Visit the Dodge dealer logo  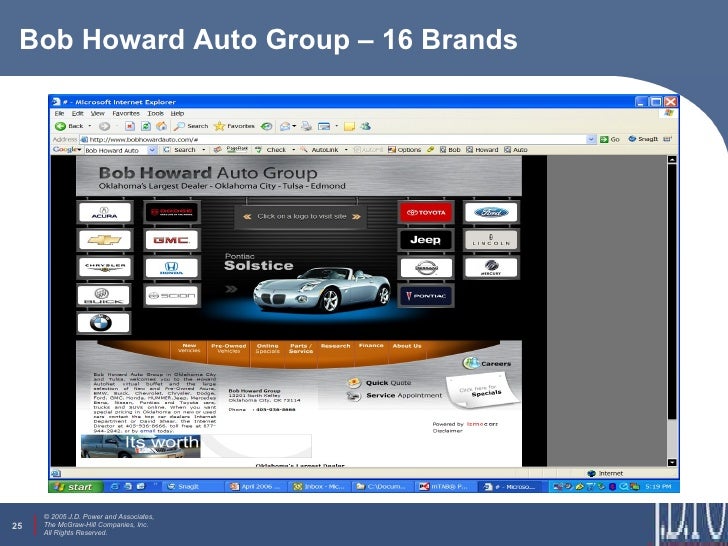pyautogui.click(x=171, y=213)
